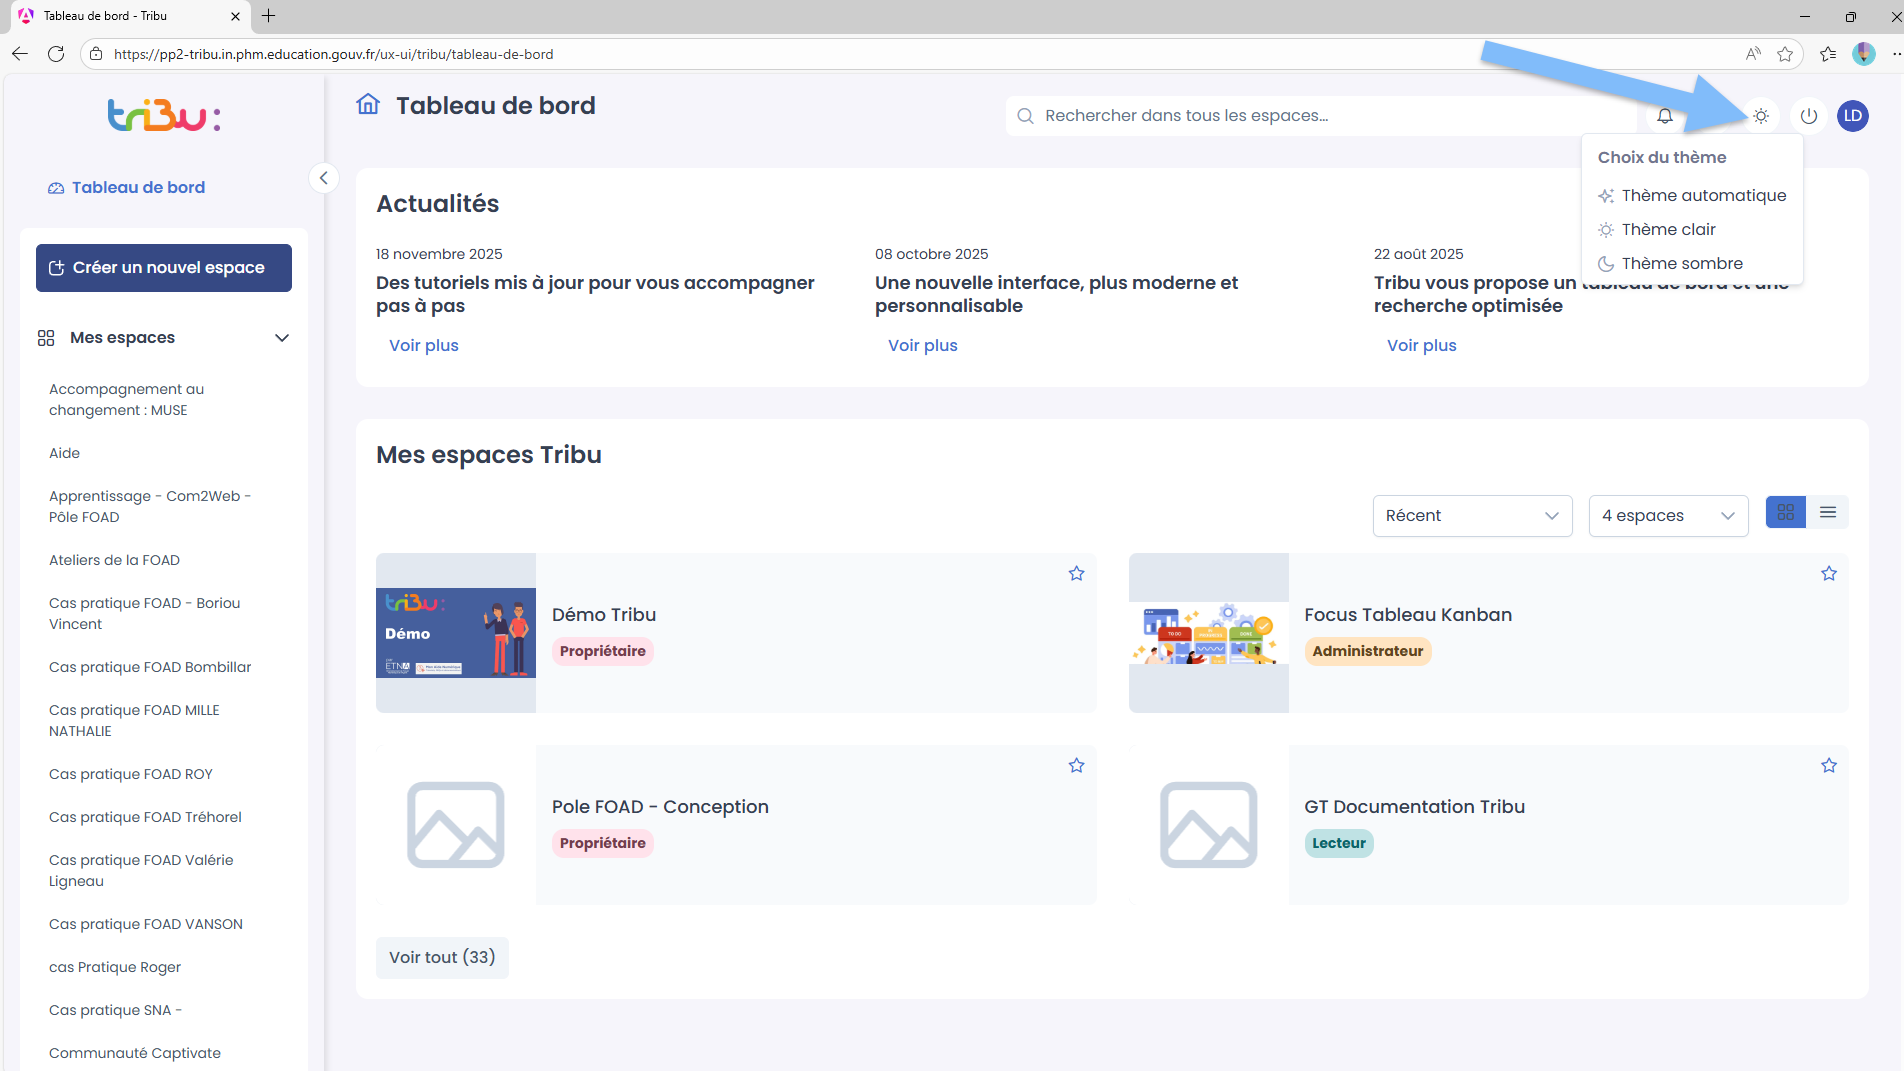This screenshot has height=1071, width=1904.
Task: Open the Aide space in sidebar
Action: tap(64, 454)
